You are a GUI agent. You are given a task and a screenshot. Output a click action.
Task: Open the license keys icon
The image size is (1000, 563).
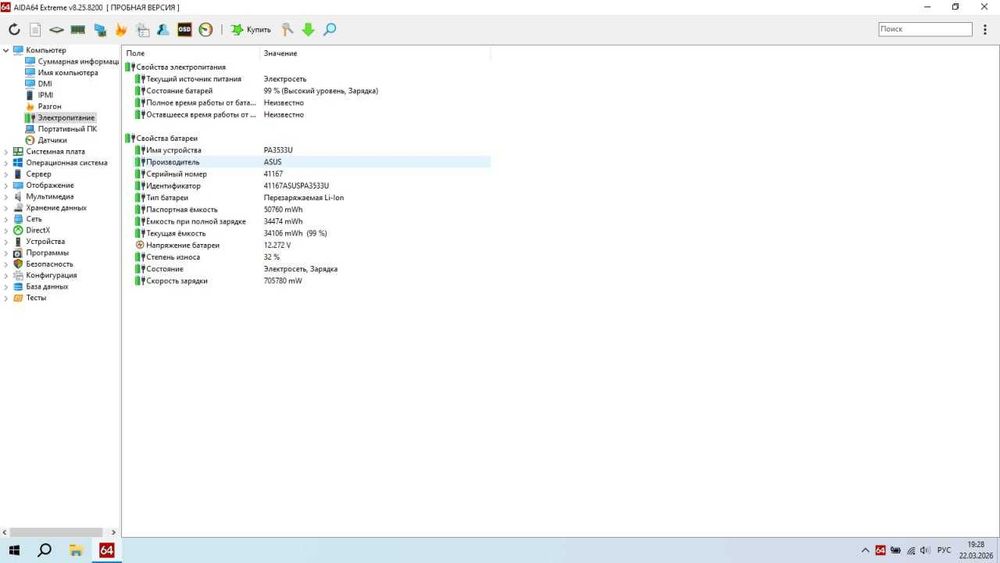[x=288, y=29]
